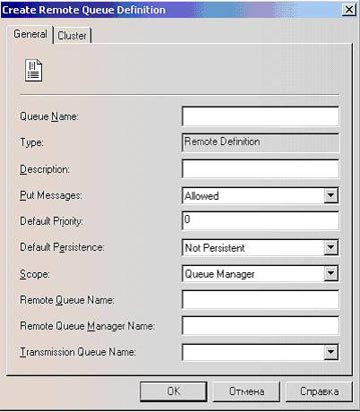360x412 pixels.
Task: Click the queue definition document icon
Action: coord(33,70)
